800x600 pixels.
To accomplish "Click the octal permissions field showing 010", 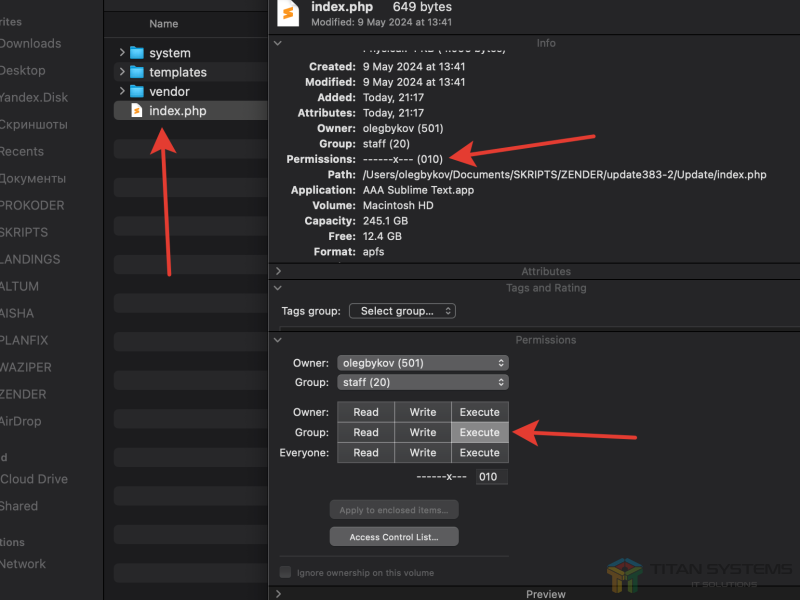I will coord(491,477).
